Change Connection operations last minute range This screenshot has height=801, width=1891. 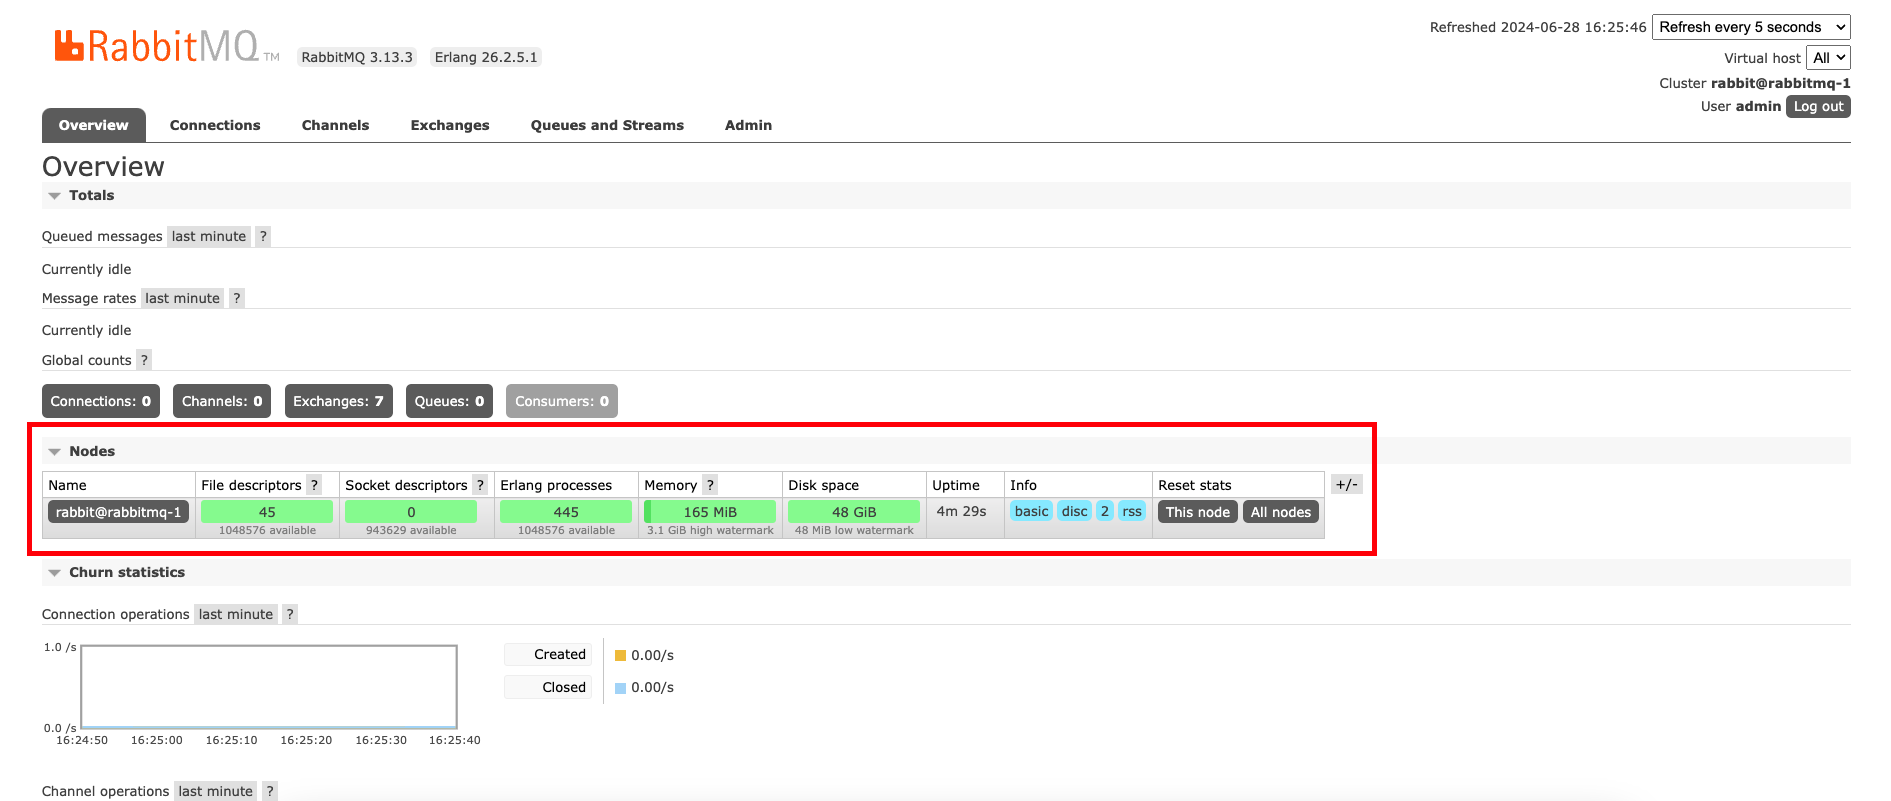(236, 614)
